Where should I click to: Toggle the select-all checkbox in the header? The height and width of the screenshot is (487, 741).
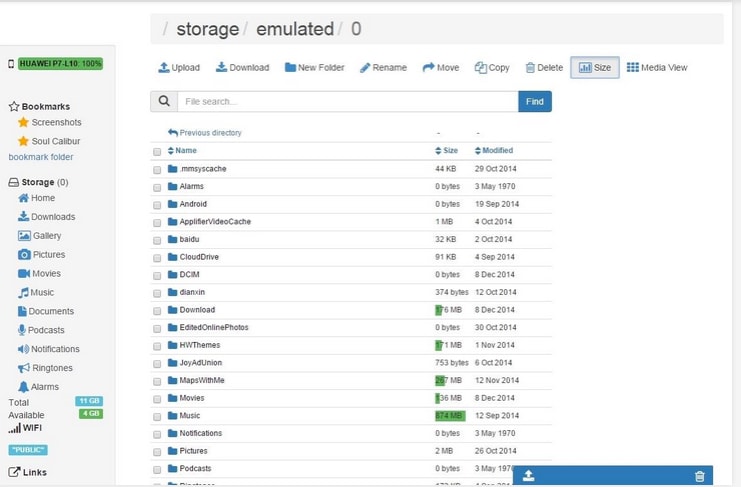tap(157, 152)
